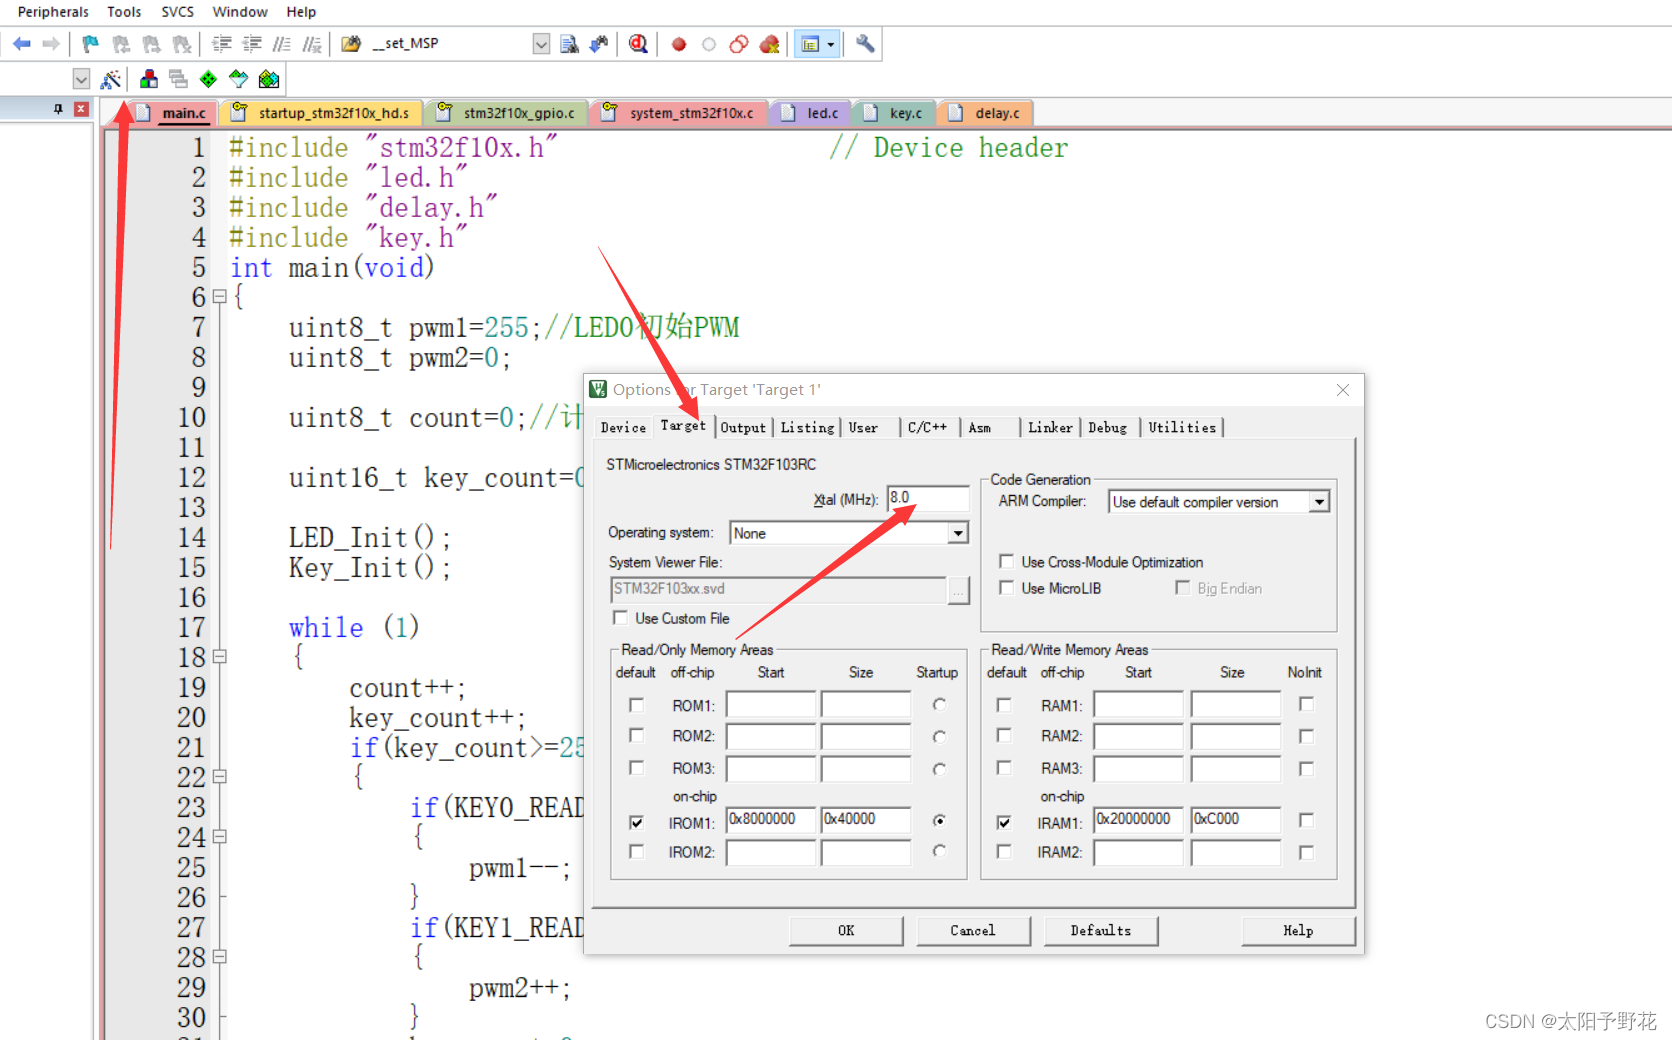
Task: Open Configuration with the wrench icon
Action: (x=865, y=44)
